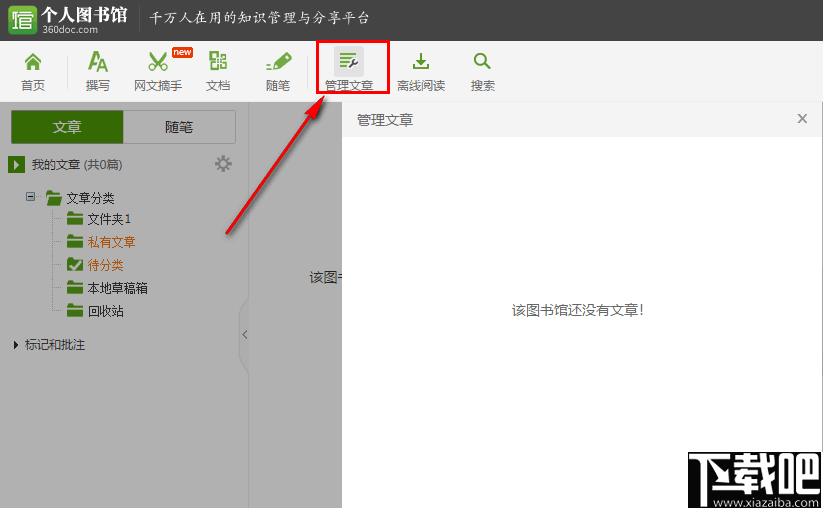823x508 pixels.
Task: Select 待分类 folder label
Action: tap(105, 265)
